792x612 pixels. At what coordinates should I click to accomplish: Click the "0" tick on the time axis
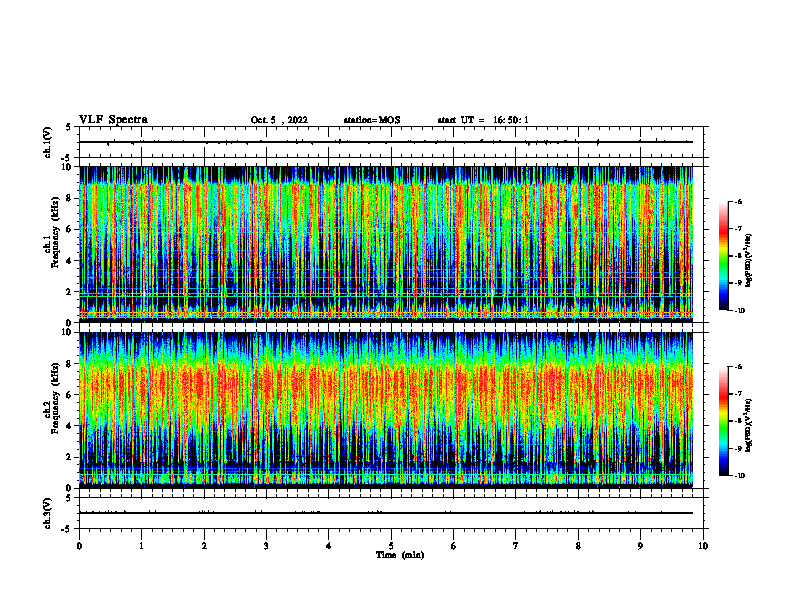click(x=79, y=546)
